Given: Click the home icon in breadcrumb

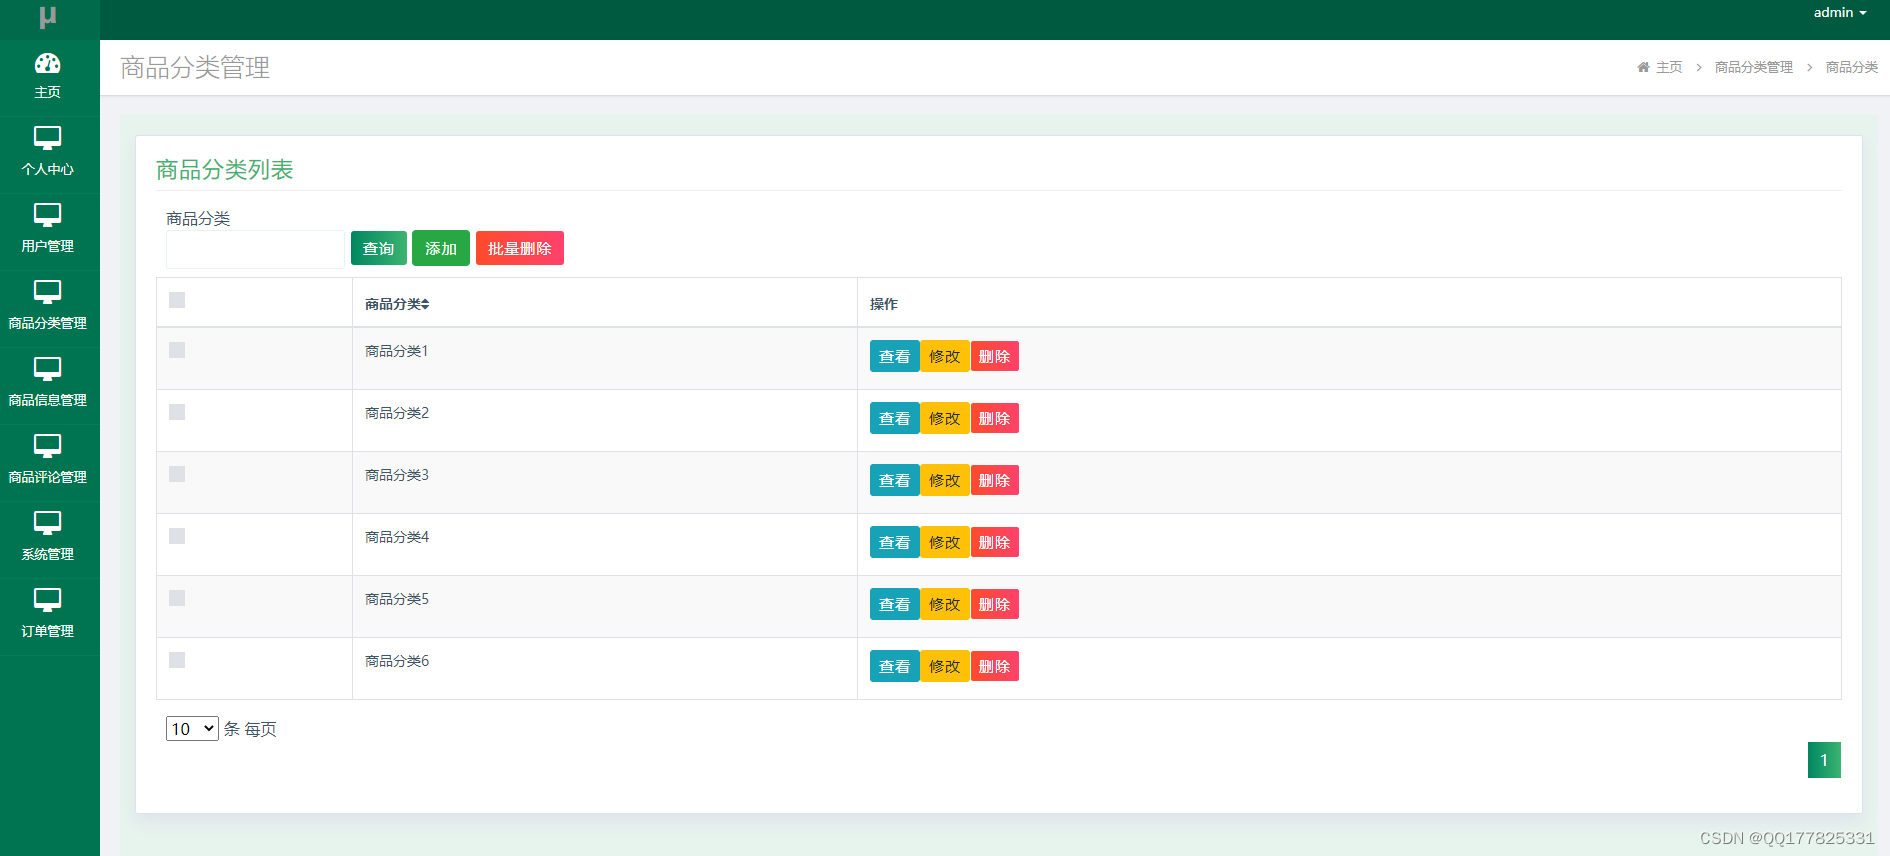Looking at the screenshot, I should point(1643,67).
